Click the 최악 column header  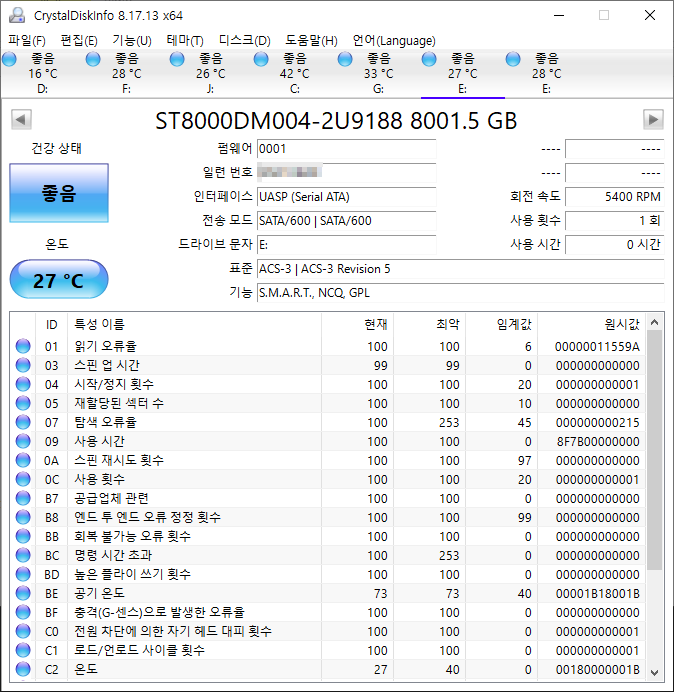pyautogui.click(x=429, y=324)
